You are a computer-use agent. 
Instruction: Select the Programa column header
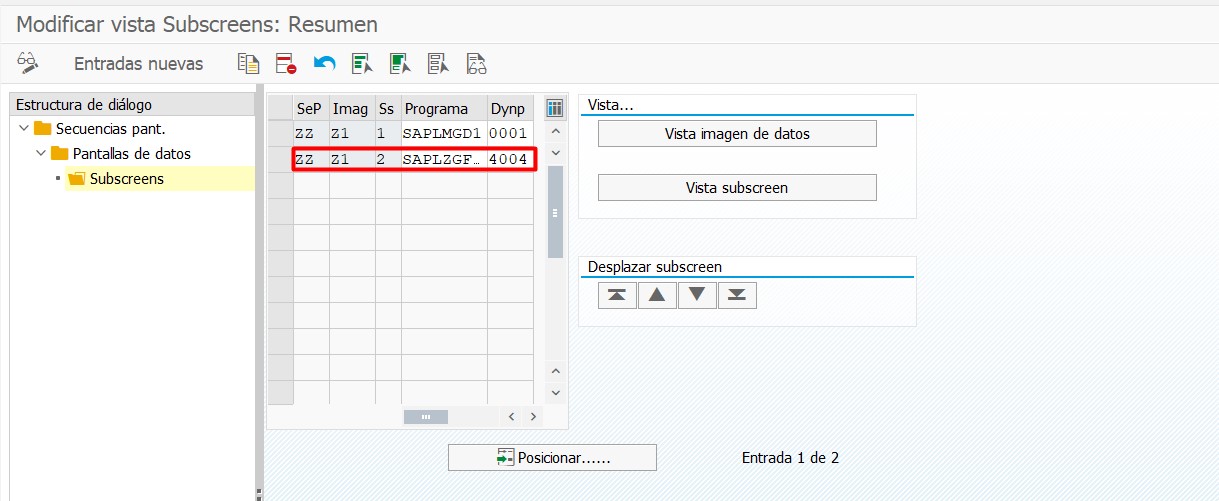444,109
